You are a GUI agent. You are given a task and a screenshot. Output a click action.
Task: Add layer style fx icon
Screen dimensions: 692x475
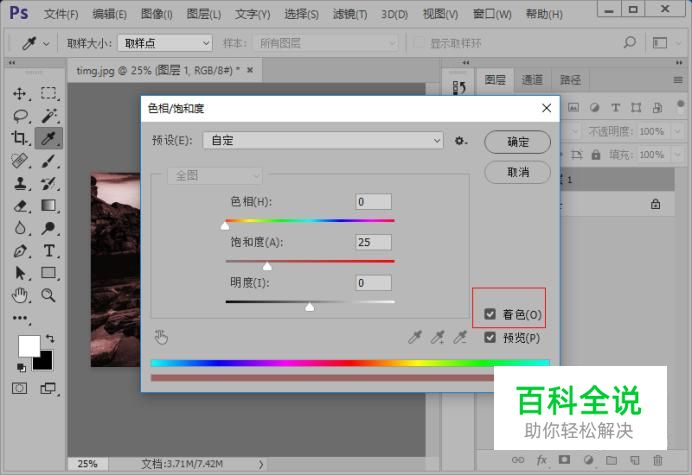(x=542, y=460)
